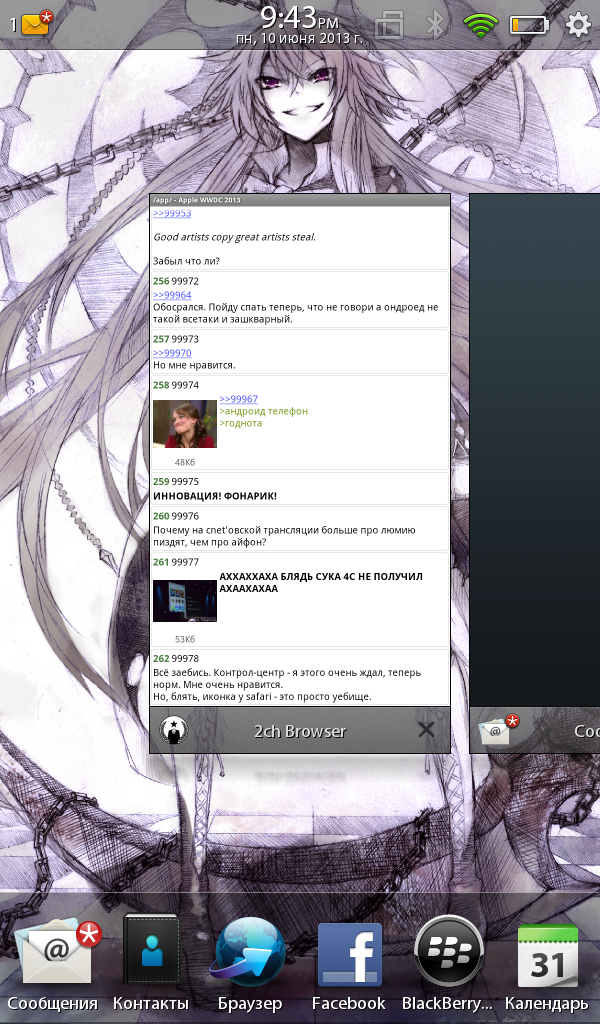This screenshot has height=1024, width=600.
Task: Launch the Сообщения app from the dock
Action: click(54, 965)
